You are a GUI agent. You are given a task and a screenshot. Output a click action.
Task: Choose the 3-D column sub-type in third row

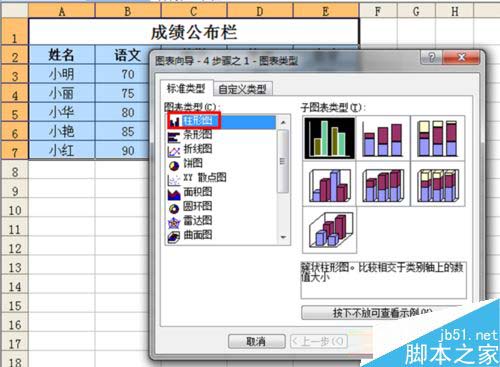(x=329, y=230)
